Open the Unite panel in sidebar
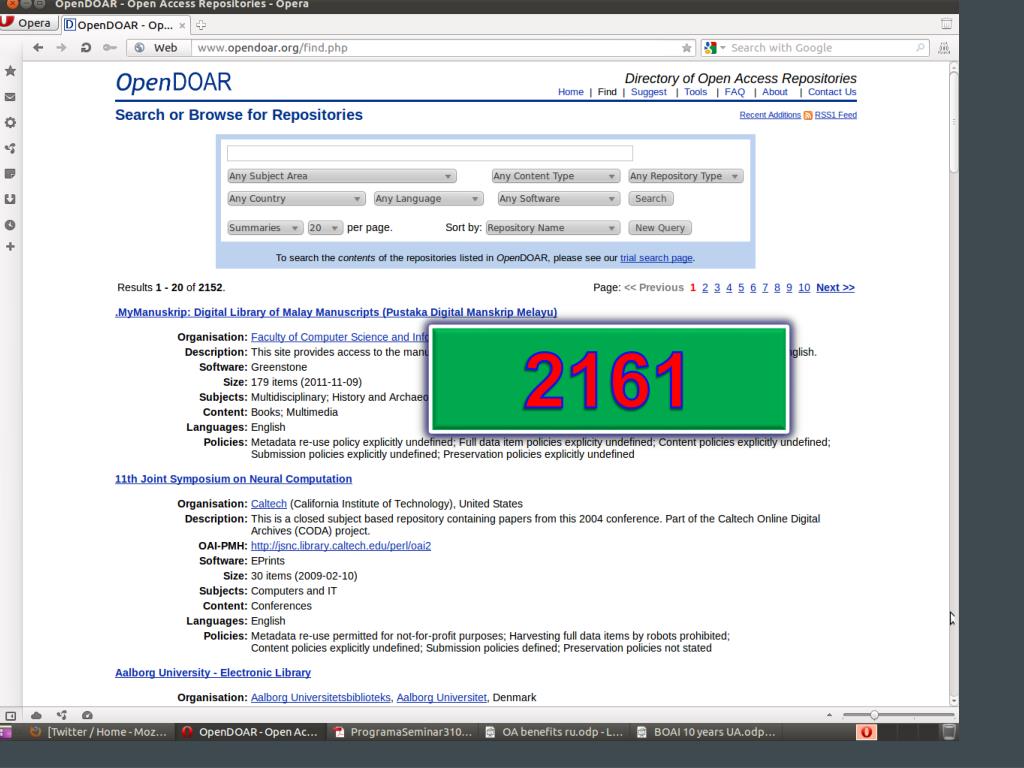Screen dimensions: 1024x768 click(x=10, y=148)
